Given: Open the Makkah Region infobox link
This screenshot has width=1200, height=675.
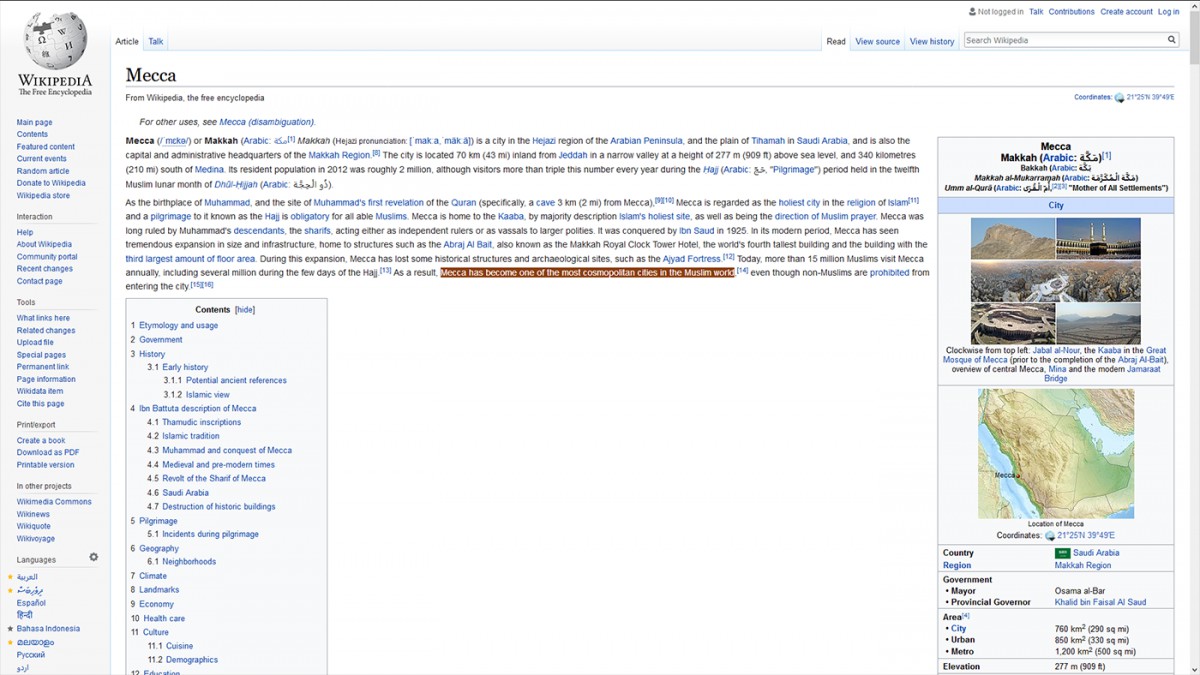Looking at the screenshot, I should (1083, 565).
